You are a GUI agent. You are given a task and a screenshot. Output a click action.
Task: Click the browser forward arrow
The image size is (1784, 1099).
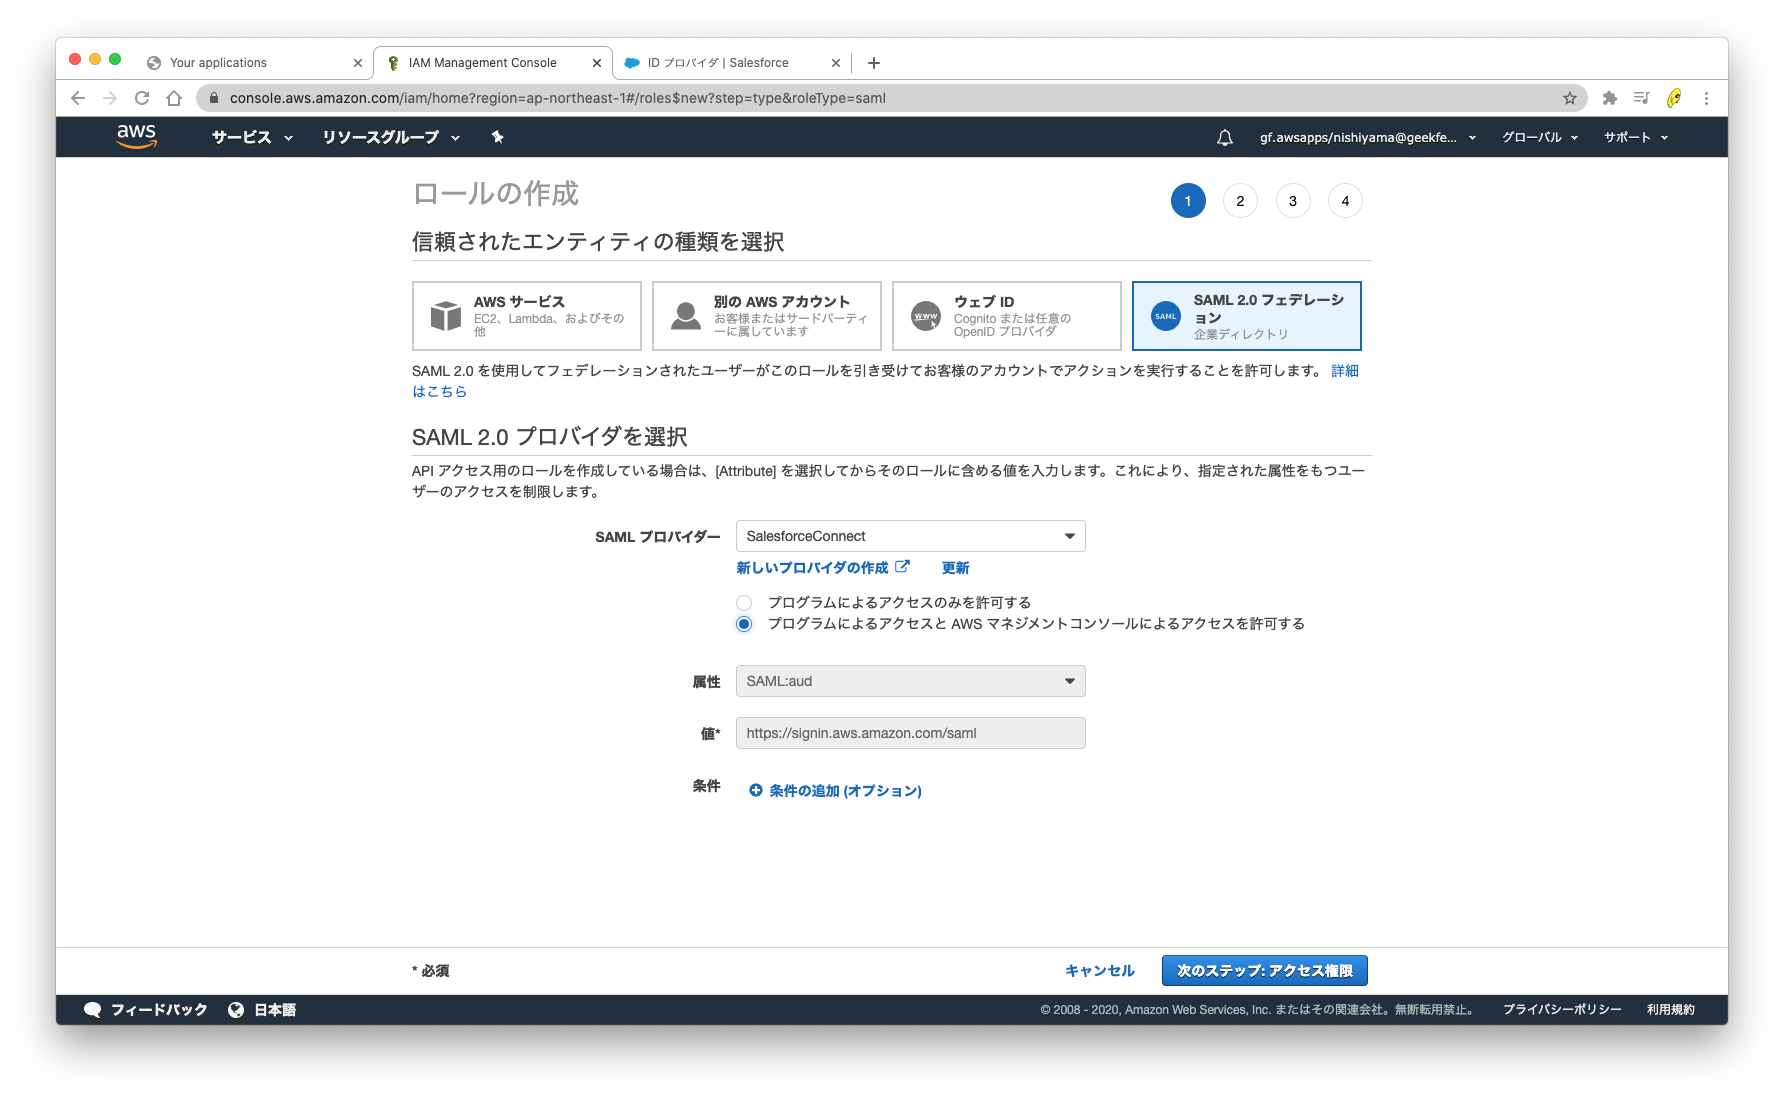[x=110, y=98]
